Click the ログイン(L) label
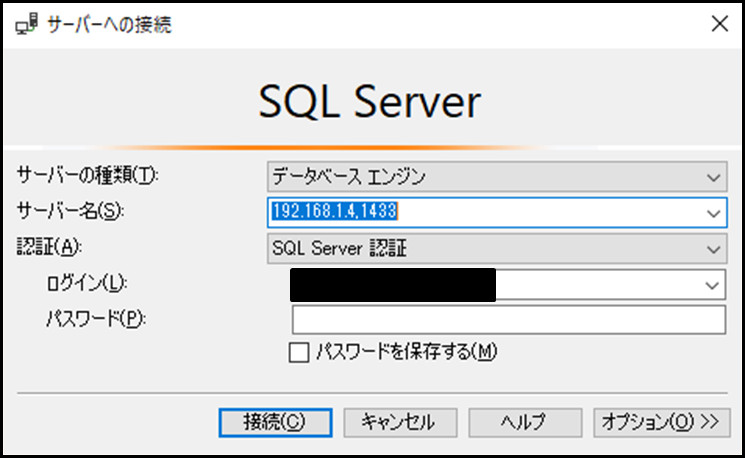Viewport: 745px width, 458px height. point(87,283)
